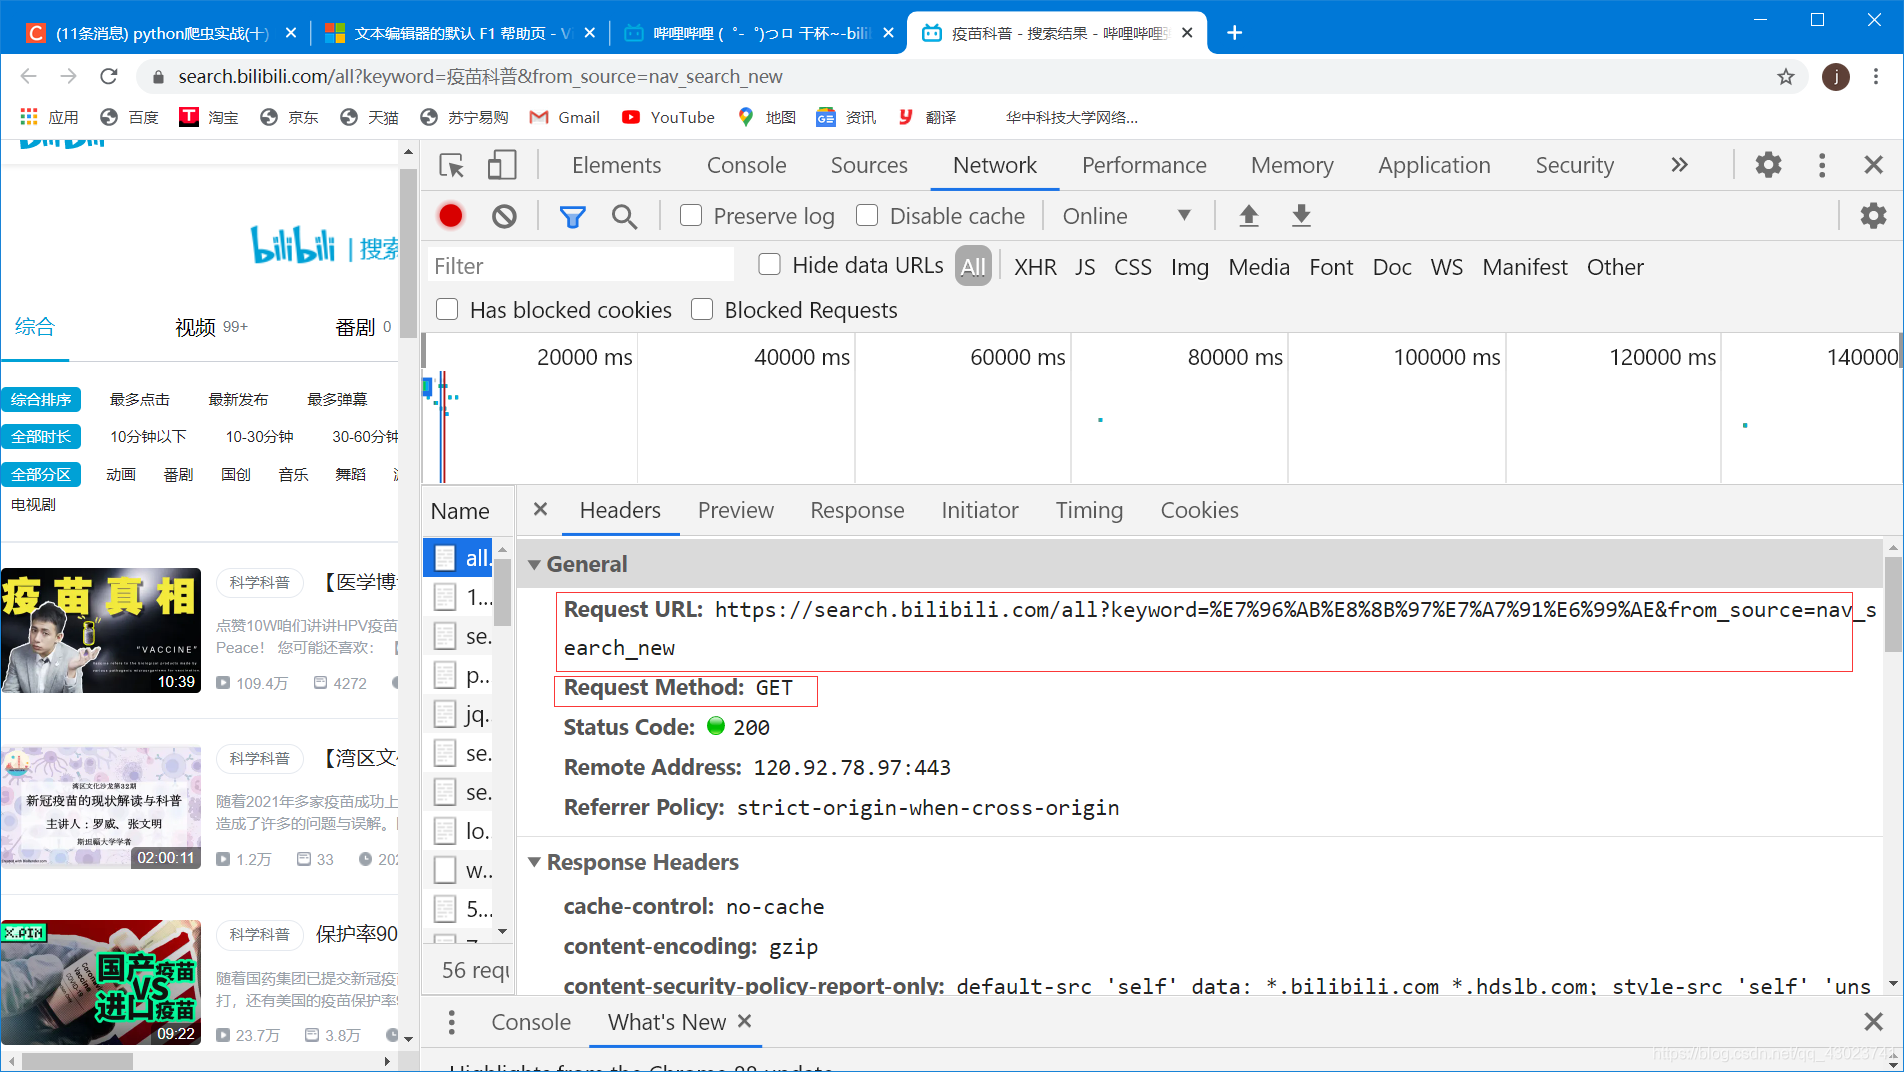Open the Gmail bookmark
1904x1072 pixels.
565,117
